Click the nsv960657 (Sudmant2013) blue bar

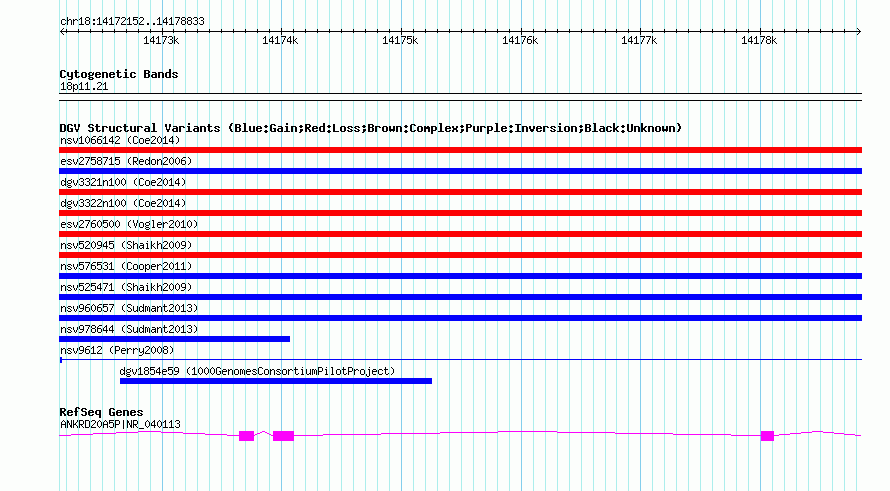pos(460,318)
